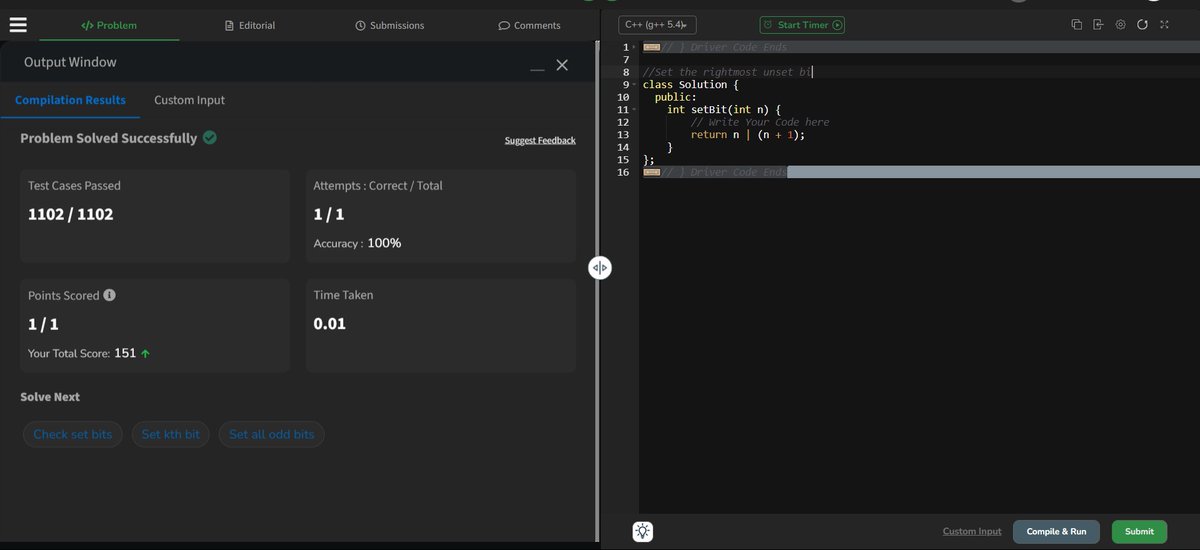The width and height of the screenshot is (1200, 550).
Task: Open the Set kth bit problem
Action: tap(171, 434)
